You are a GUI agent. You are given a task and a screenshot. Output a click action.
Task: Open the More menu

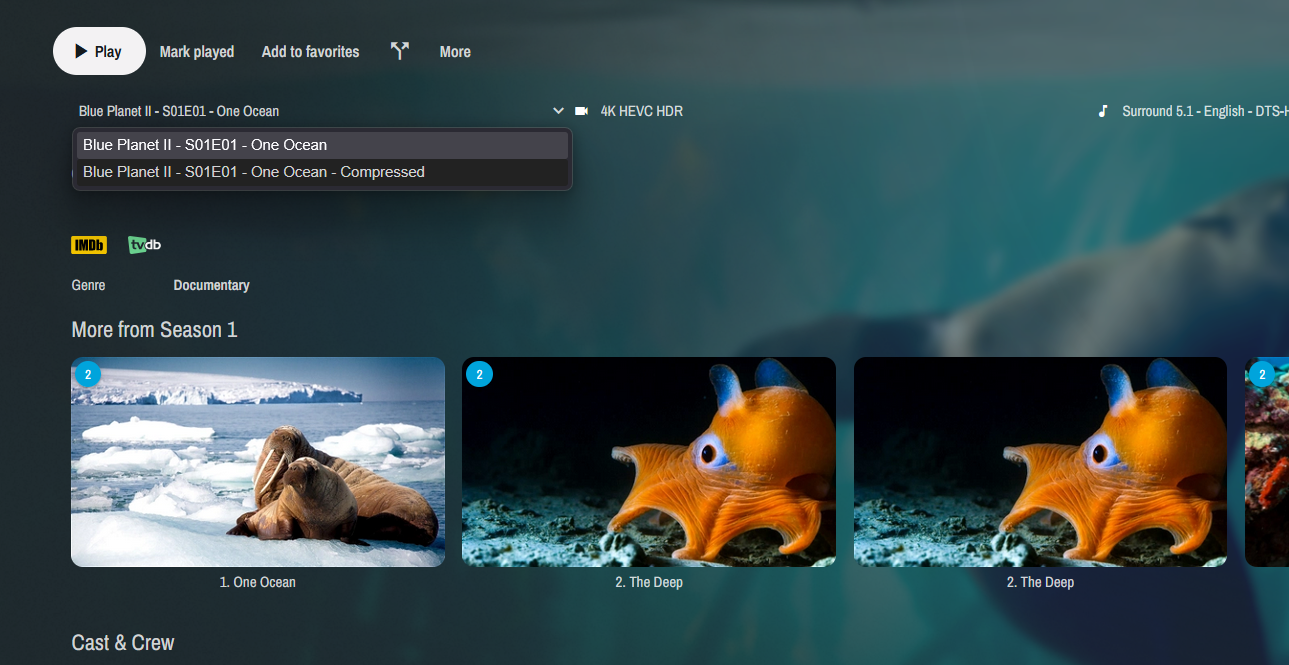(x=455, y=52)
